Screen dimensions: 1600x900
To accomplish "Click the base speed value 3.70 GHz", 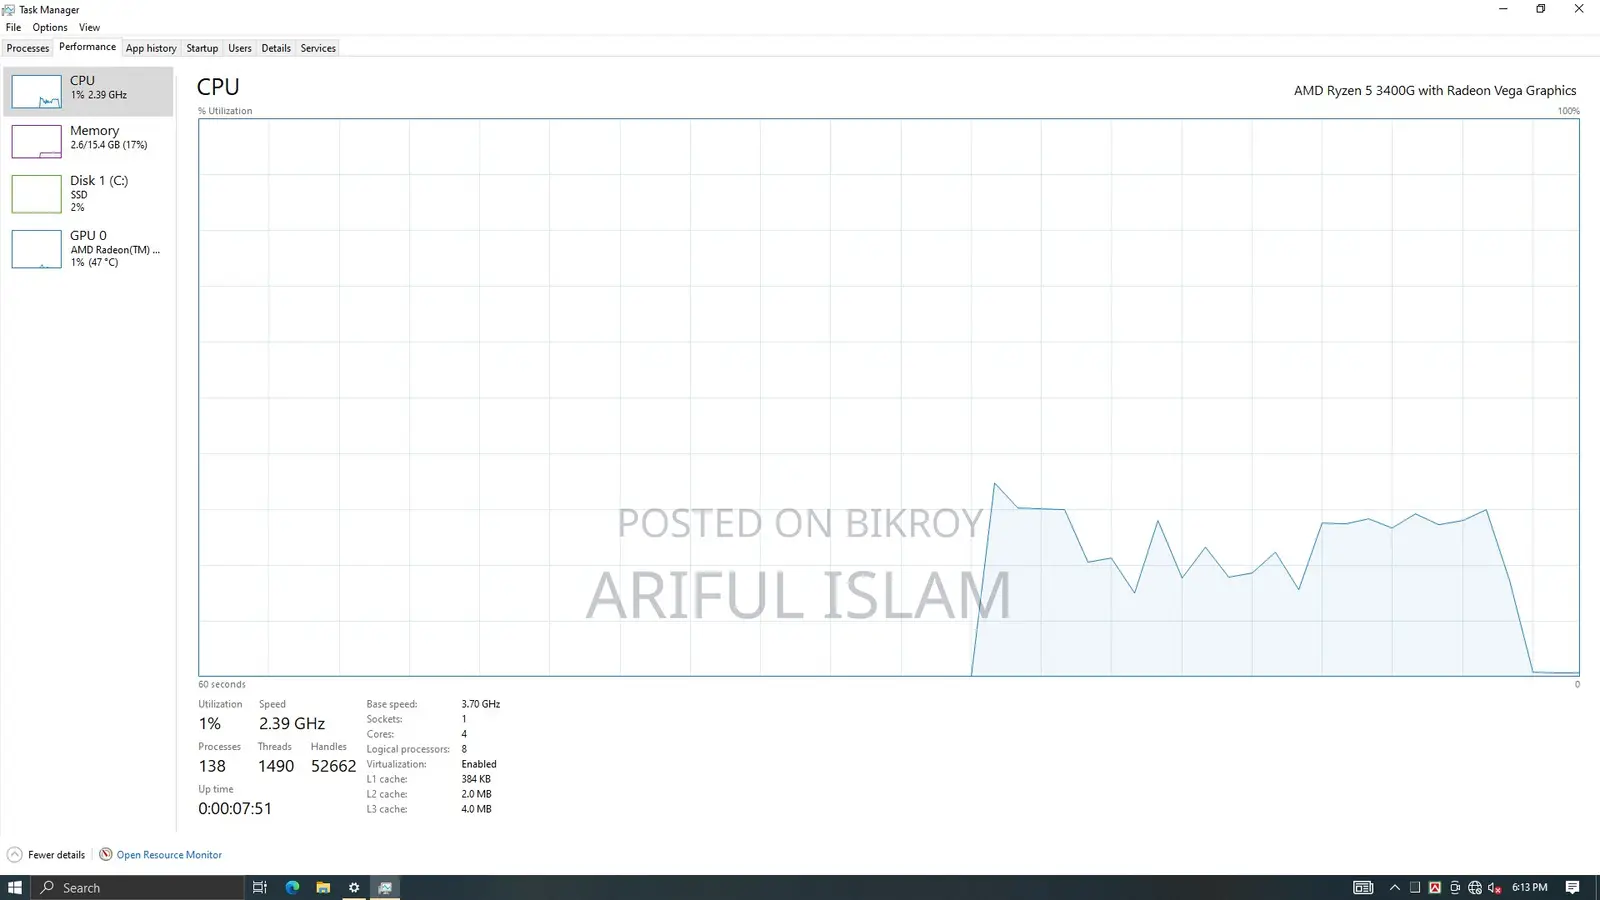I will pos(481,704).
